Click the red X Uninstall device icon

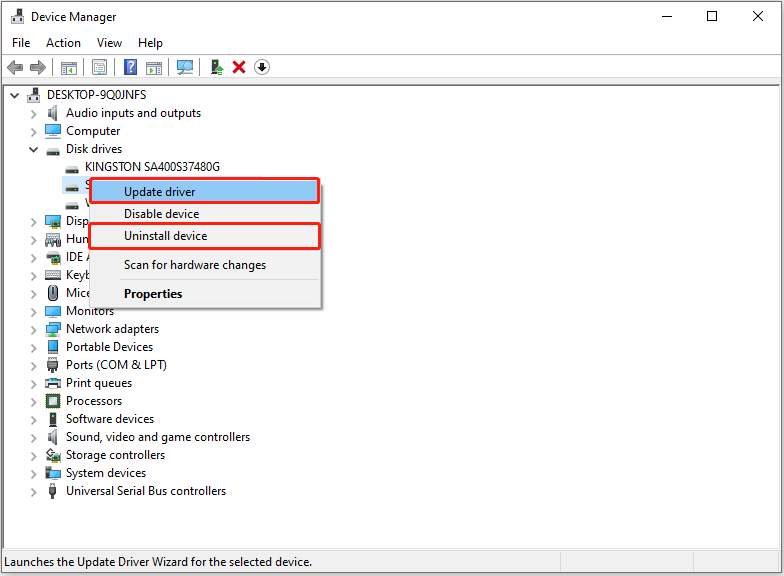click(x=239, y=67)
